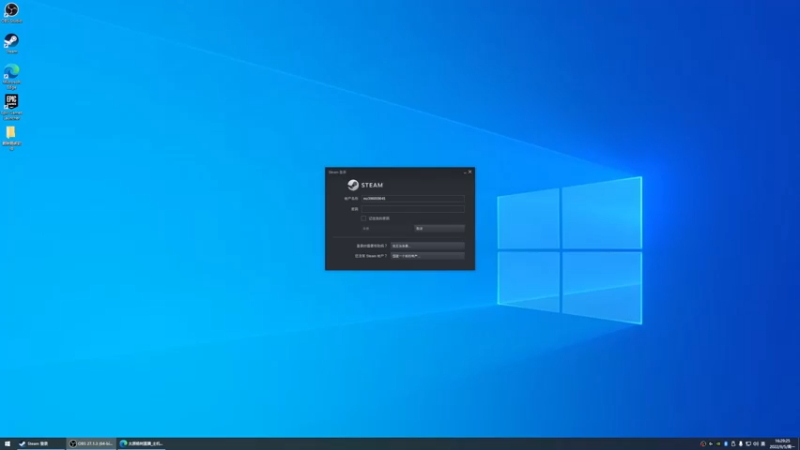This screenshot has width=800, height=450.
Task: Select the yellow folder on the desktop
Action: [11, 138]
